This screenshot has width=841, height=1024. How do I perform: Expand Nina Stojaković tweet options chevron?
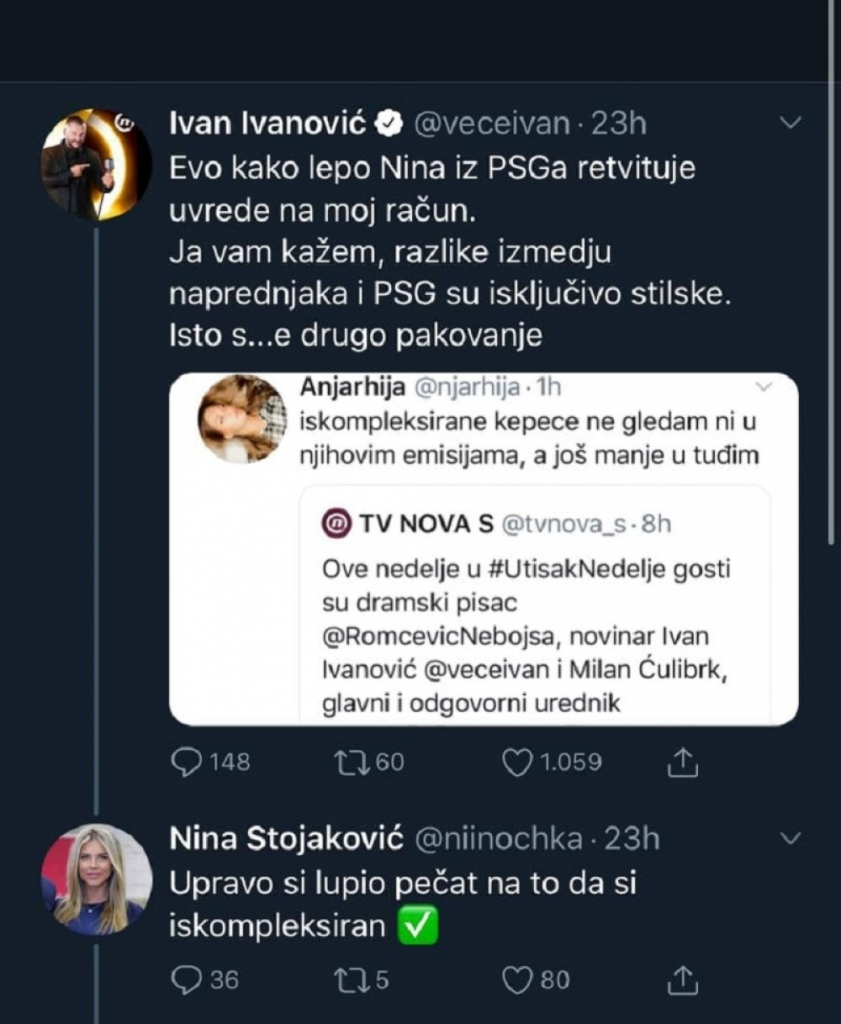coord(790,837)
